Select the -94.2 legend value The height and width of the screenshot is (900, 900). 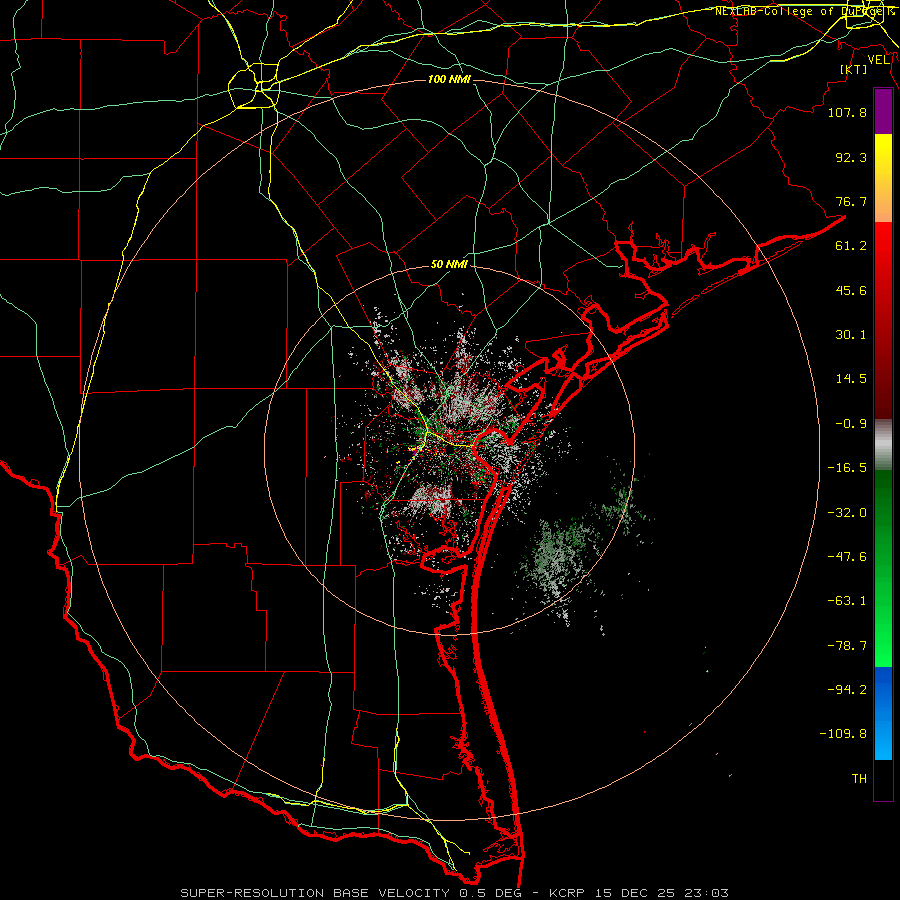[847, 689]
